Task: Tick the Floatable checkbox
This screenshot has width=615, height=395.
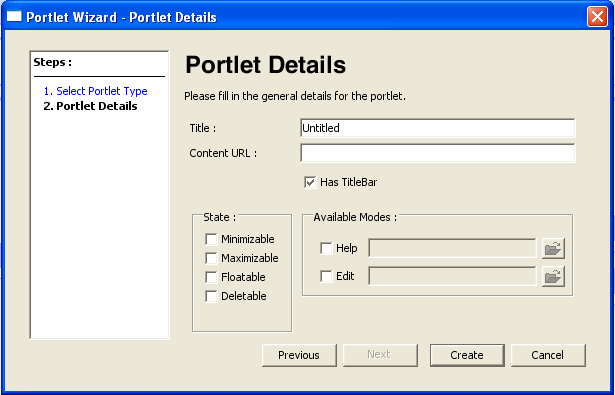Action: click(211, 277)
